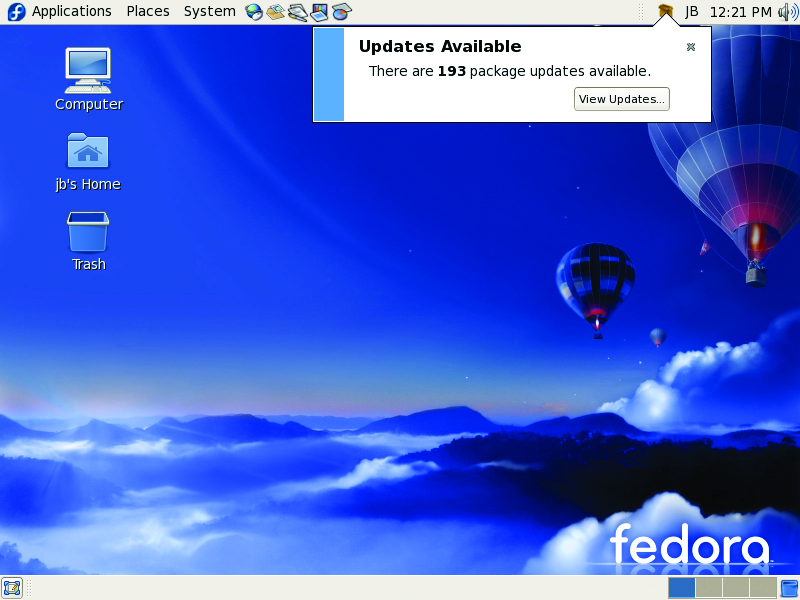Open the volume control speaker icon
Screen dimensions: 800x600
tap(787, 12)
